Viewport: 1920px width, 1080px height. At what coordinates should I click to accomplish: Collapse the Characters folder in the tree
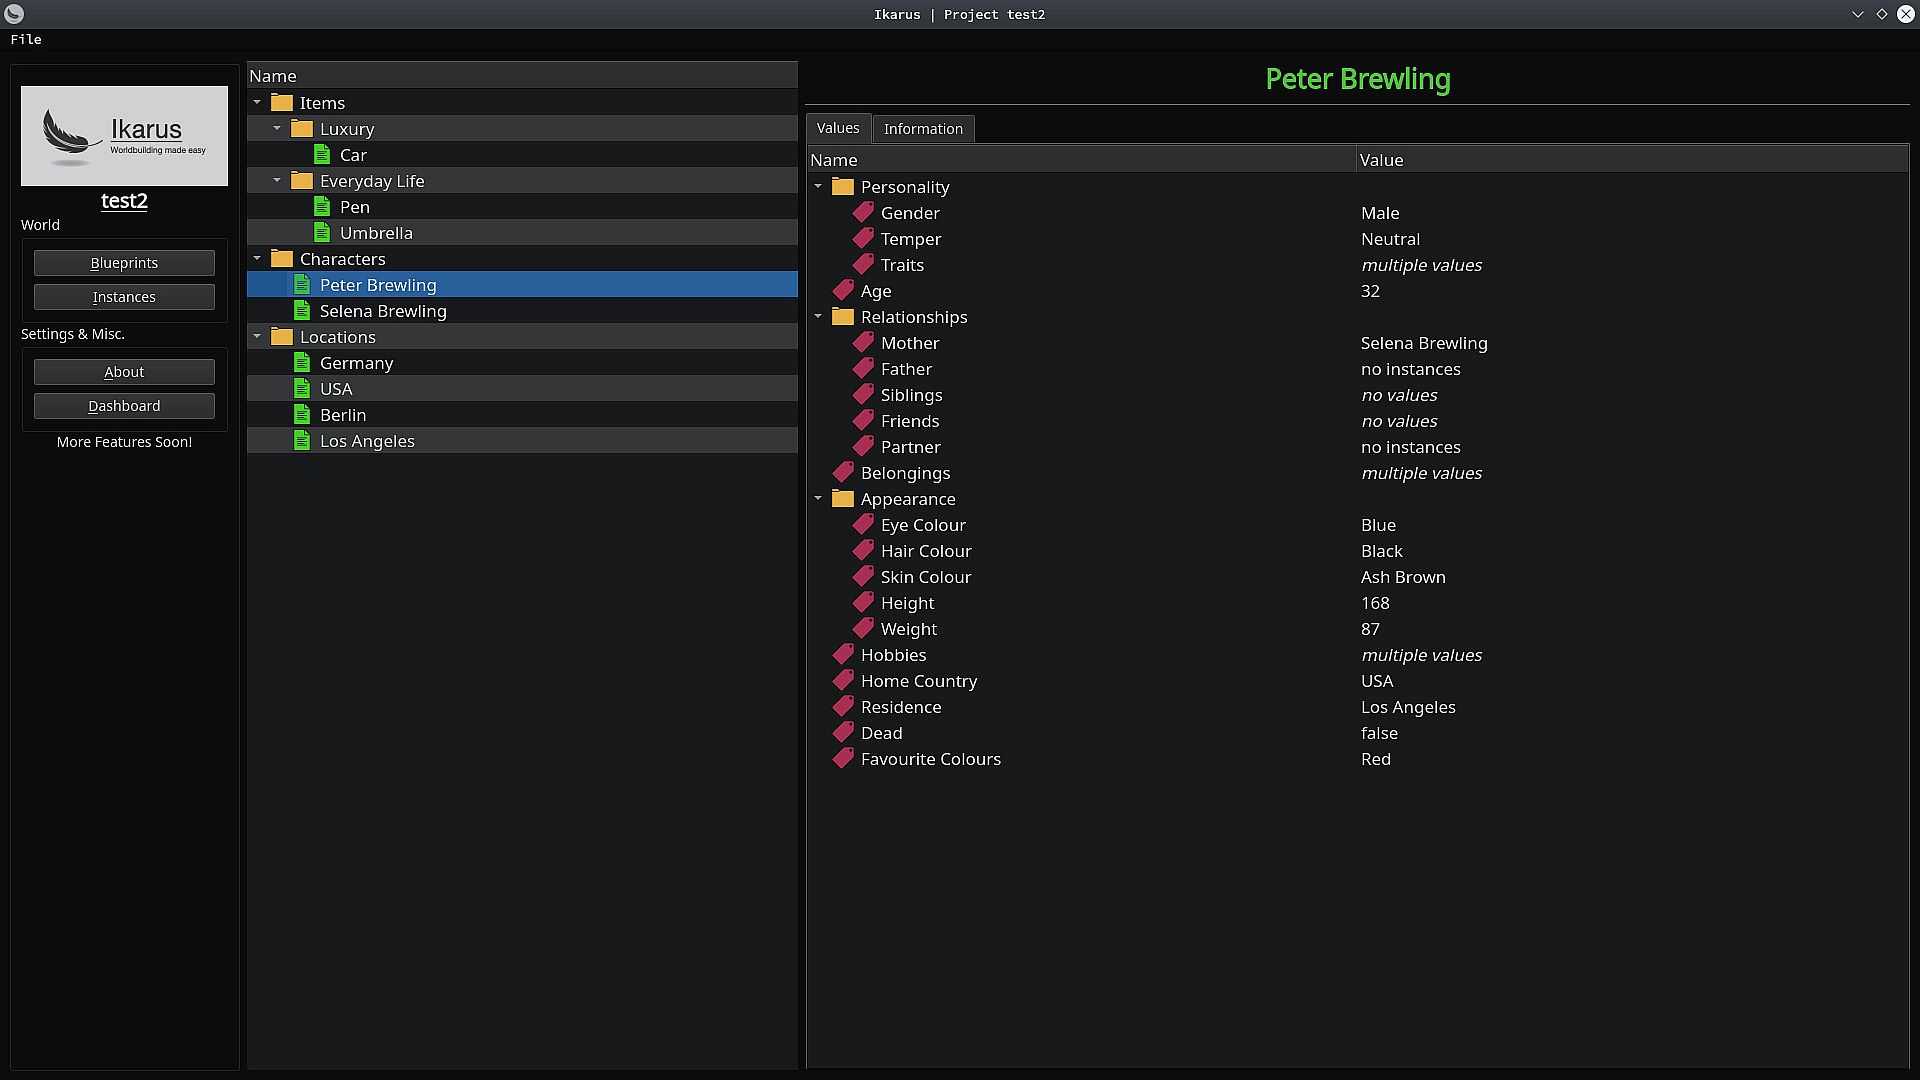[257, 259]
